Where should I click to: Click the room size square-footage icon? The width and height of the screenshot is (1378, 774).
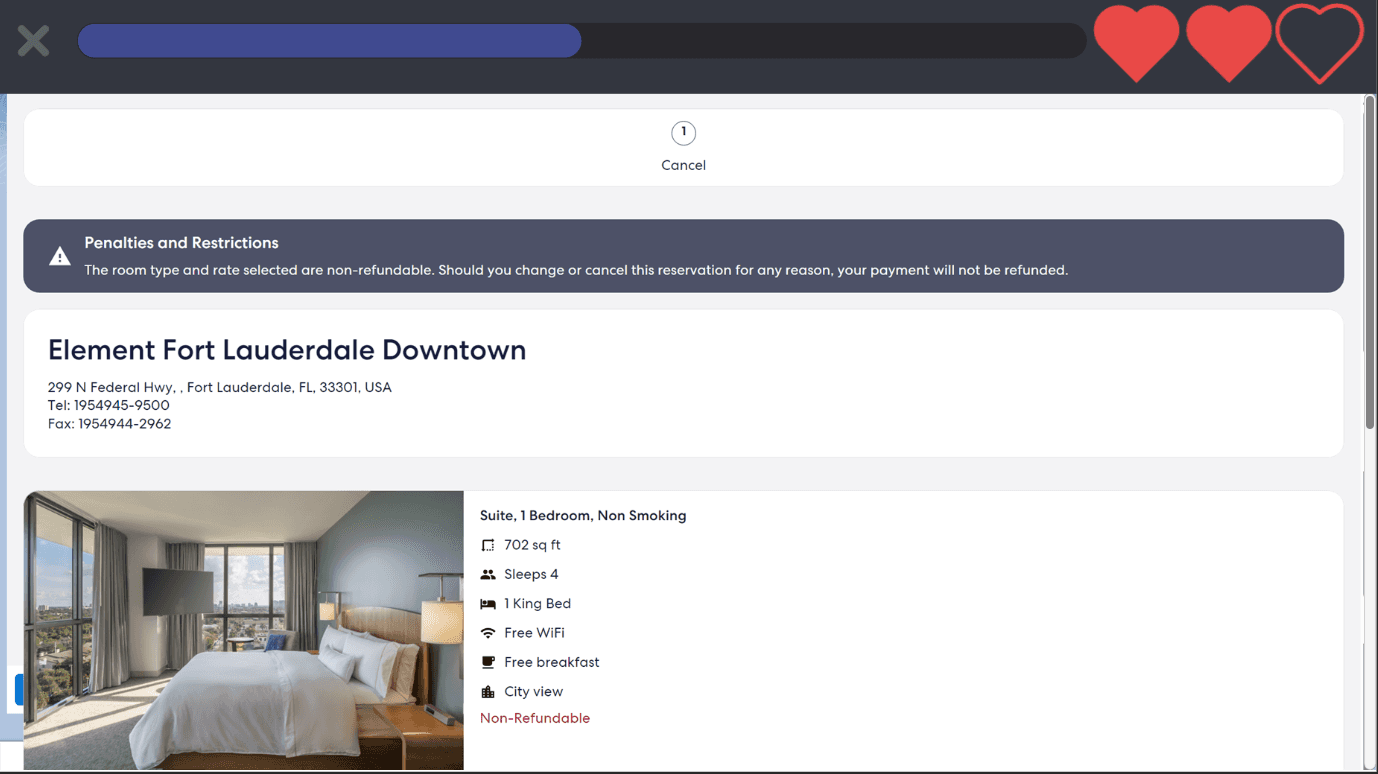488,545
